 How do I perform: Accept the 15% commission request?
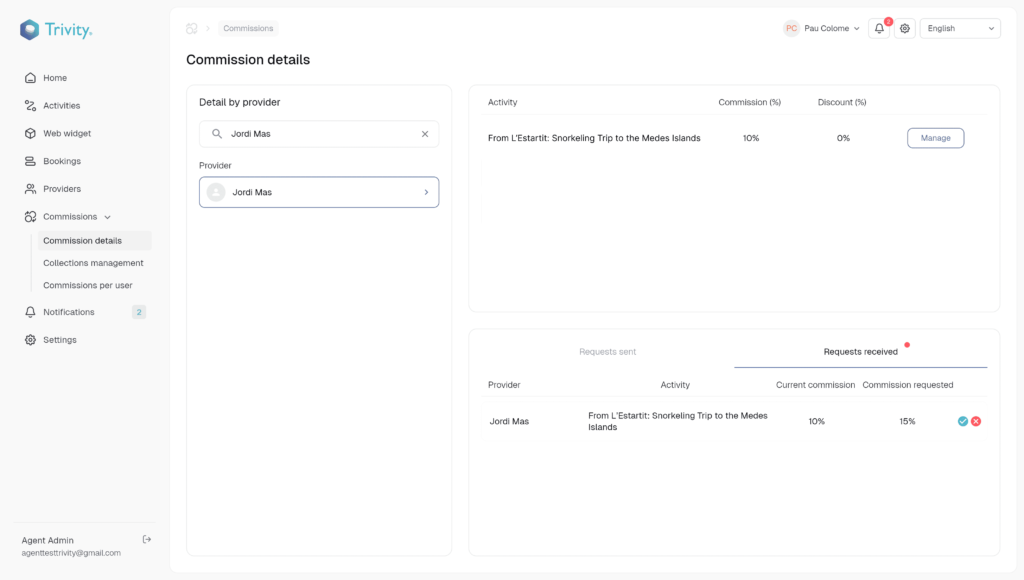963,421
